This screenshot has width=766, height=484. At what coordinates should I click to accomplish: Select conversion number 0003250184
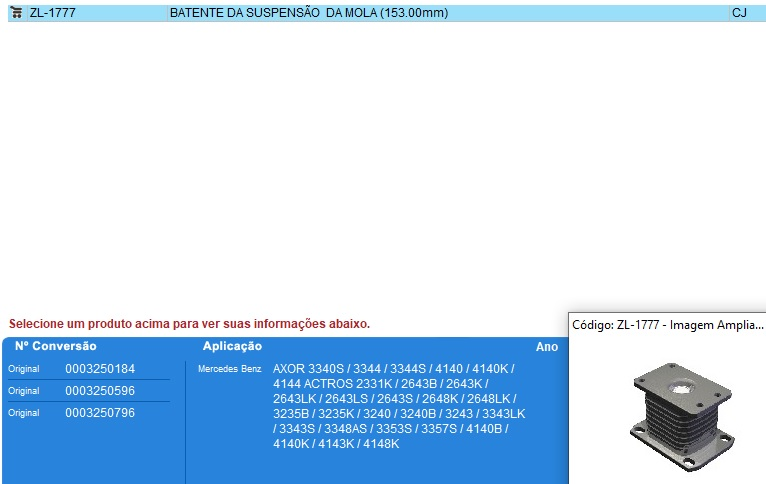coord(100,369)
